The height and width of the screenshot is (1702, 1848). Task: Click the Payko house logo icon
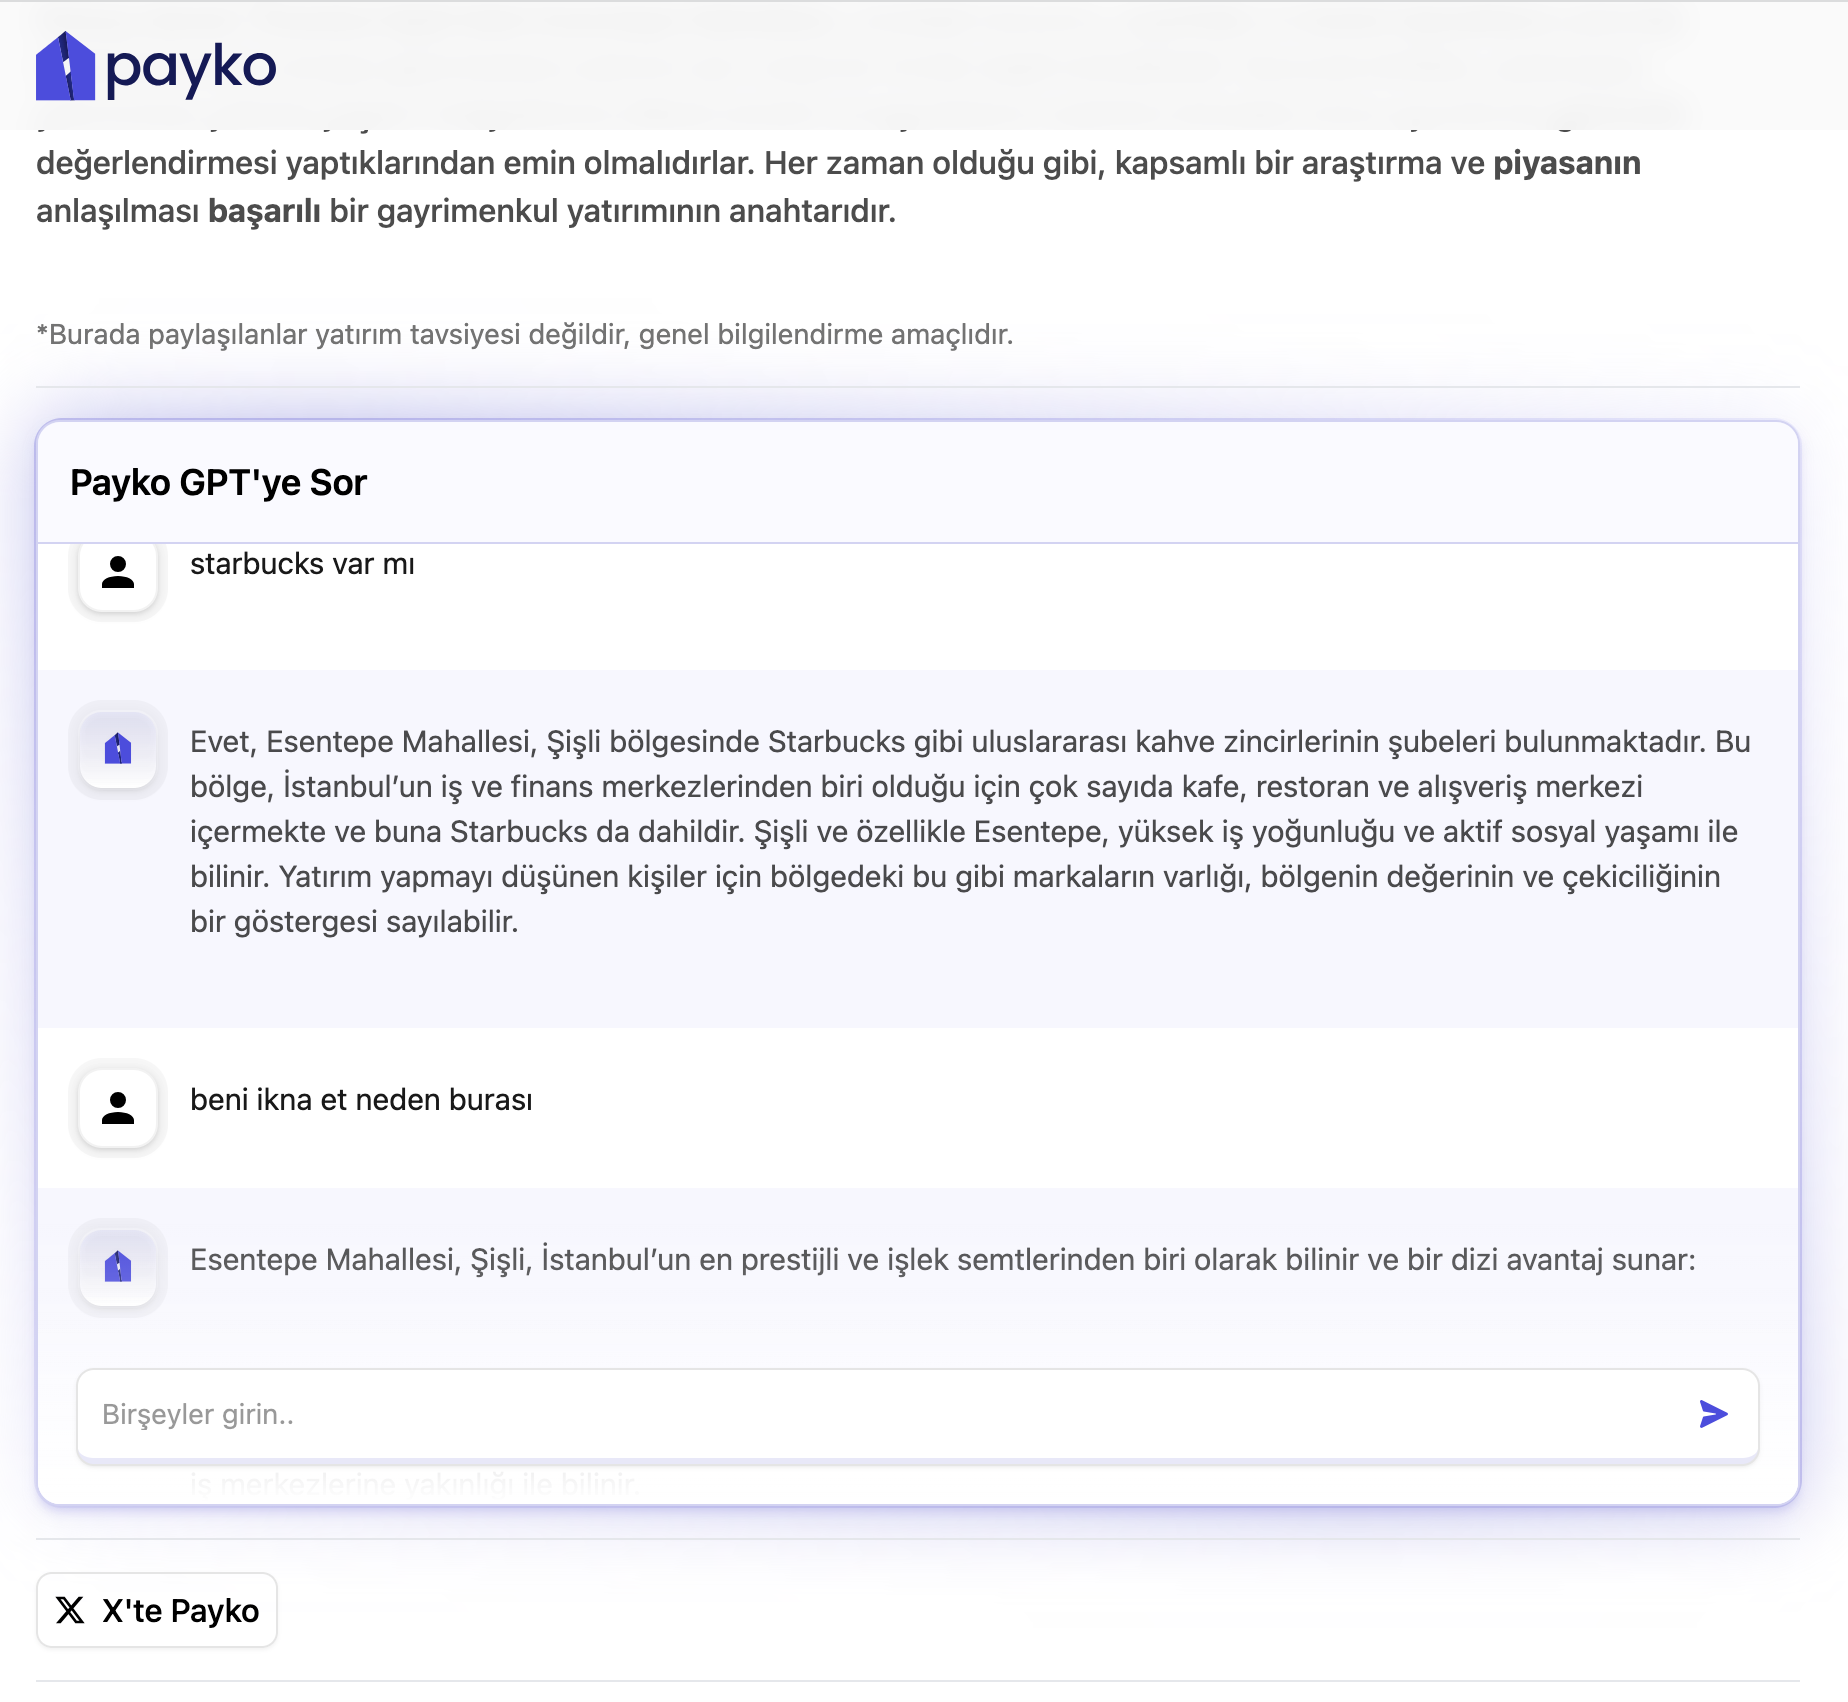[x=65, y=67]
